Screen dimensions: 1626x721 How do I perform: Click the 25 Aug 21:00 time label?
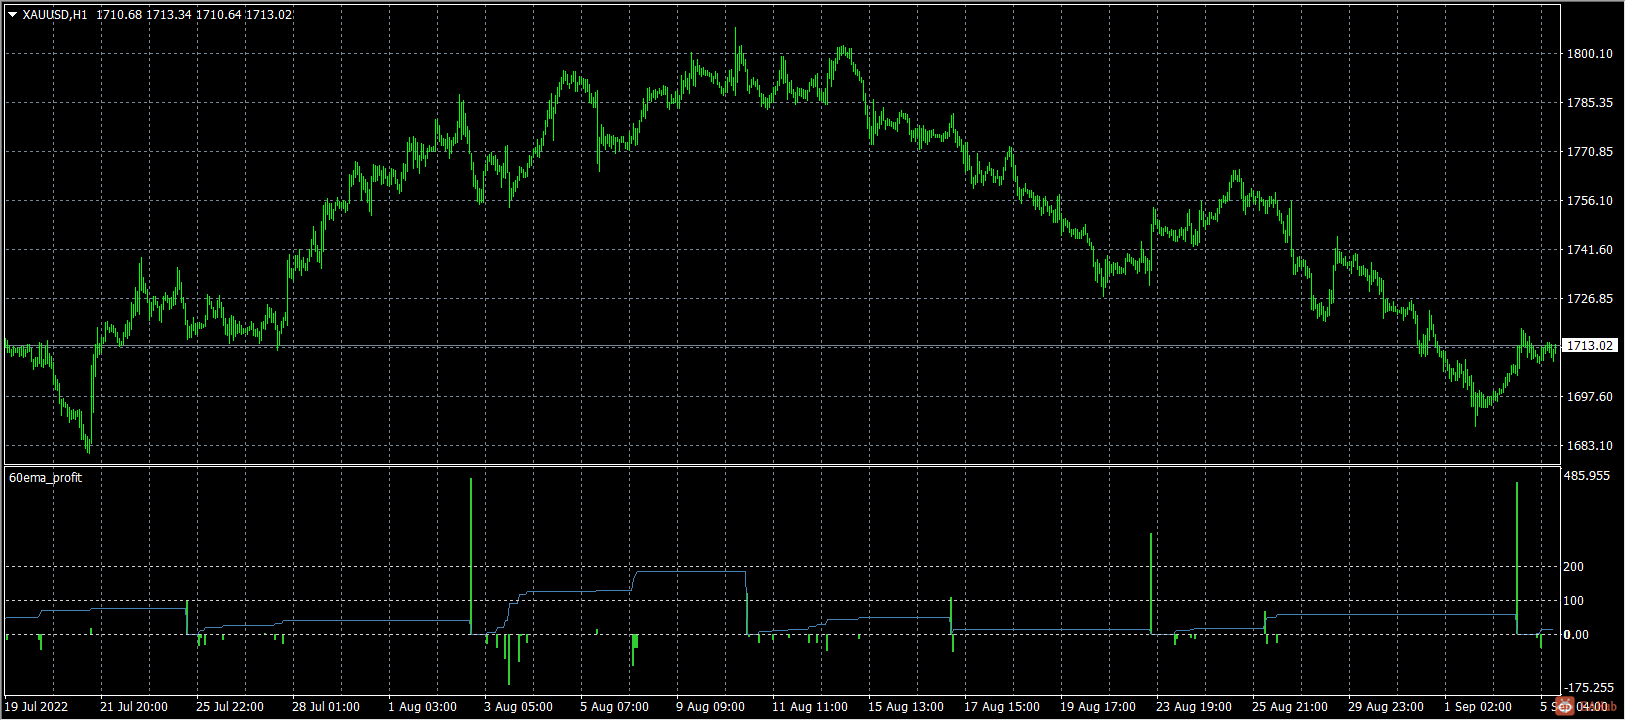tap(1290, 707)
